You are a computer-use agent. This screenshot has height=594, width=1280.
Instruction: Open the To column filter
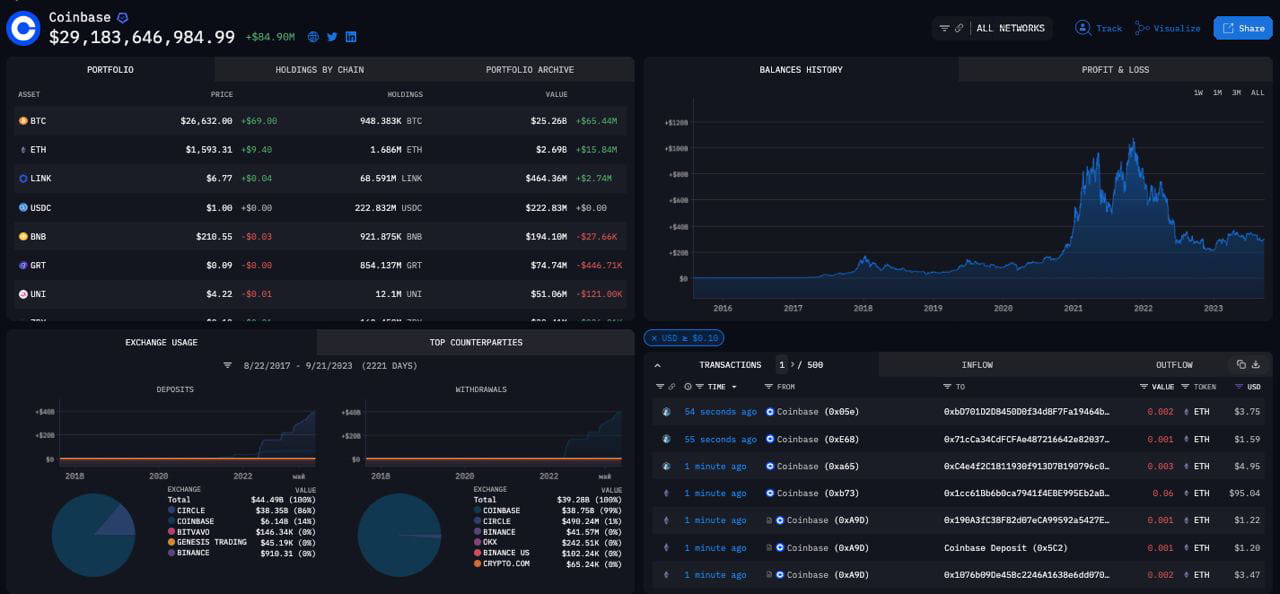tap(947, 386)
